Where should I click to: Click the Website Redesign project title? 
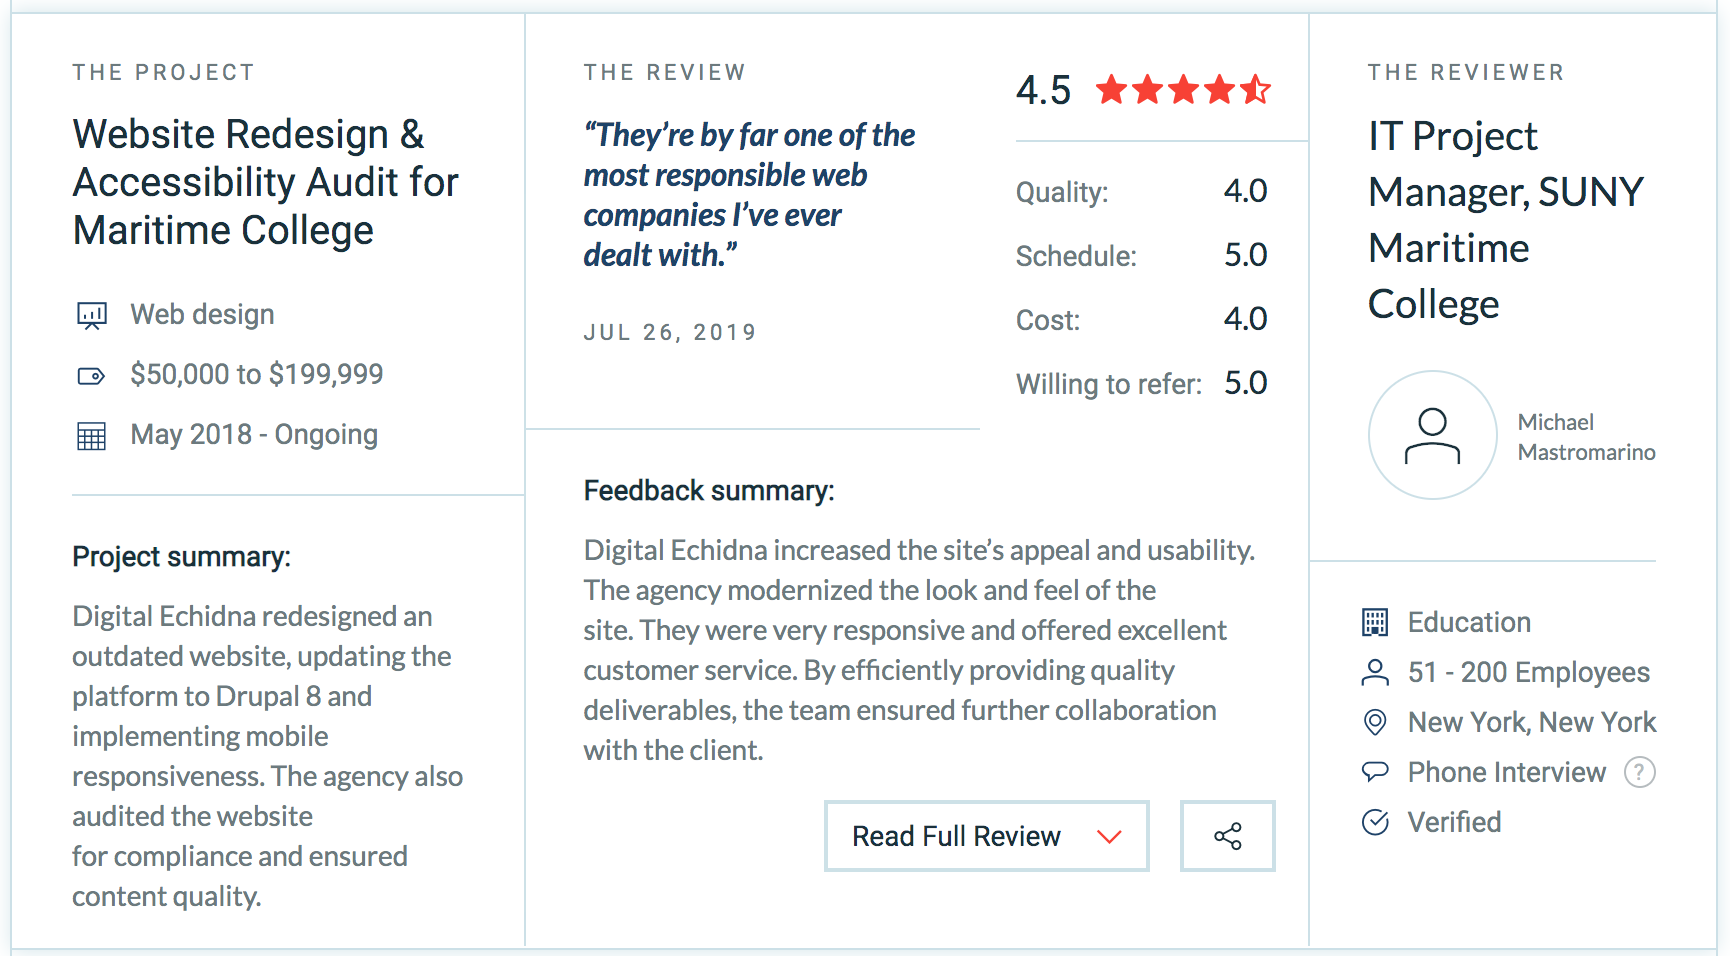(265, 182)
